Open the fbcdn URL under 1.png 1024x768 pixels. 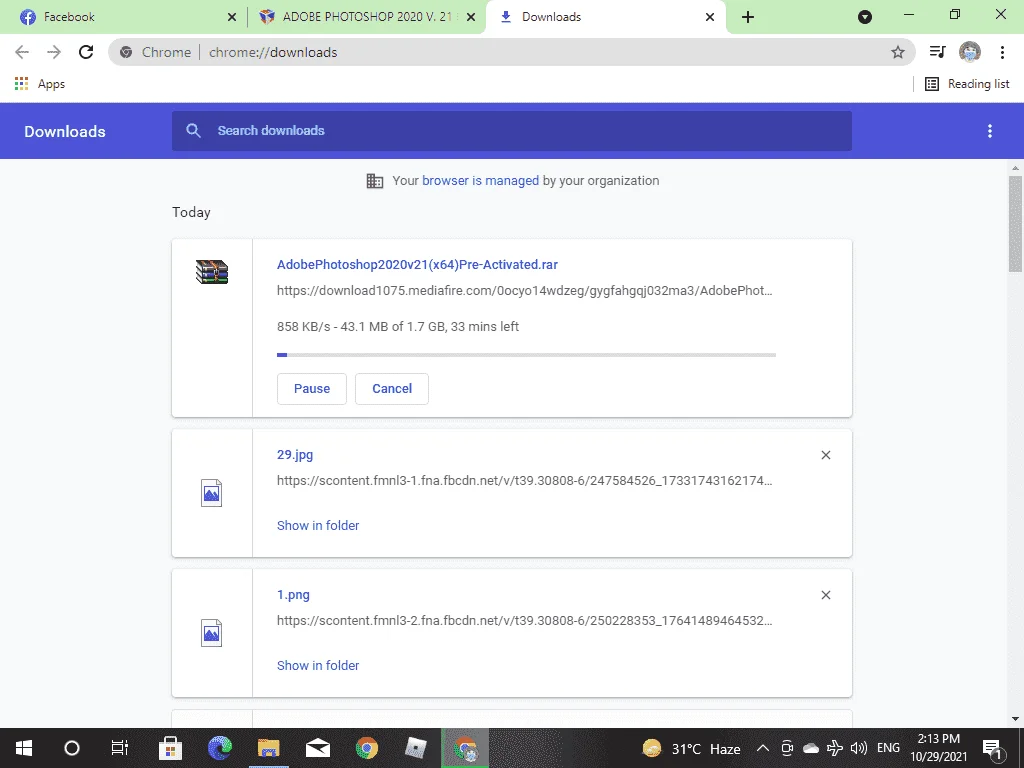click(524, 620)
